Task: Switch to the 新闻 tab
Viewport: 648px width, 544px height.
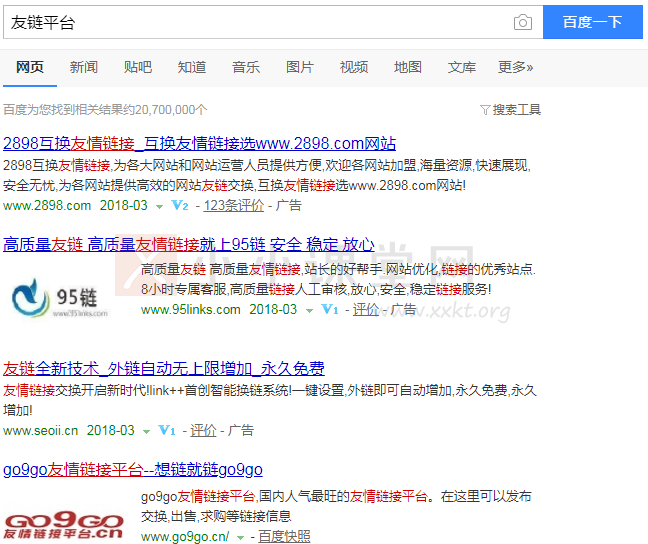Action: (83, 67)
